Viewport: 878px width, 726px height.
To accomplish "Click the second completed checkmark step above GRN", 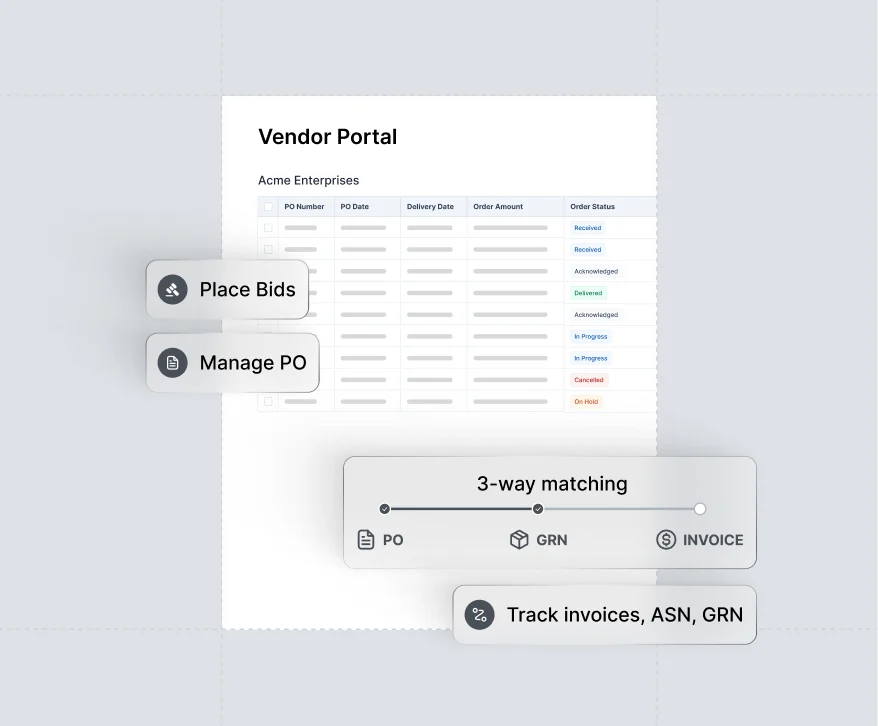I will coord(538,509).
